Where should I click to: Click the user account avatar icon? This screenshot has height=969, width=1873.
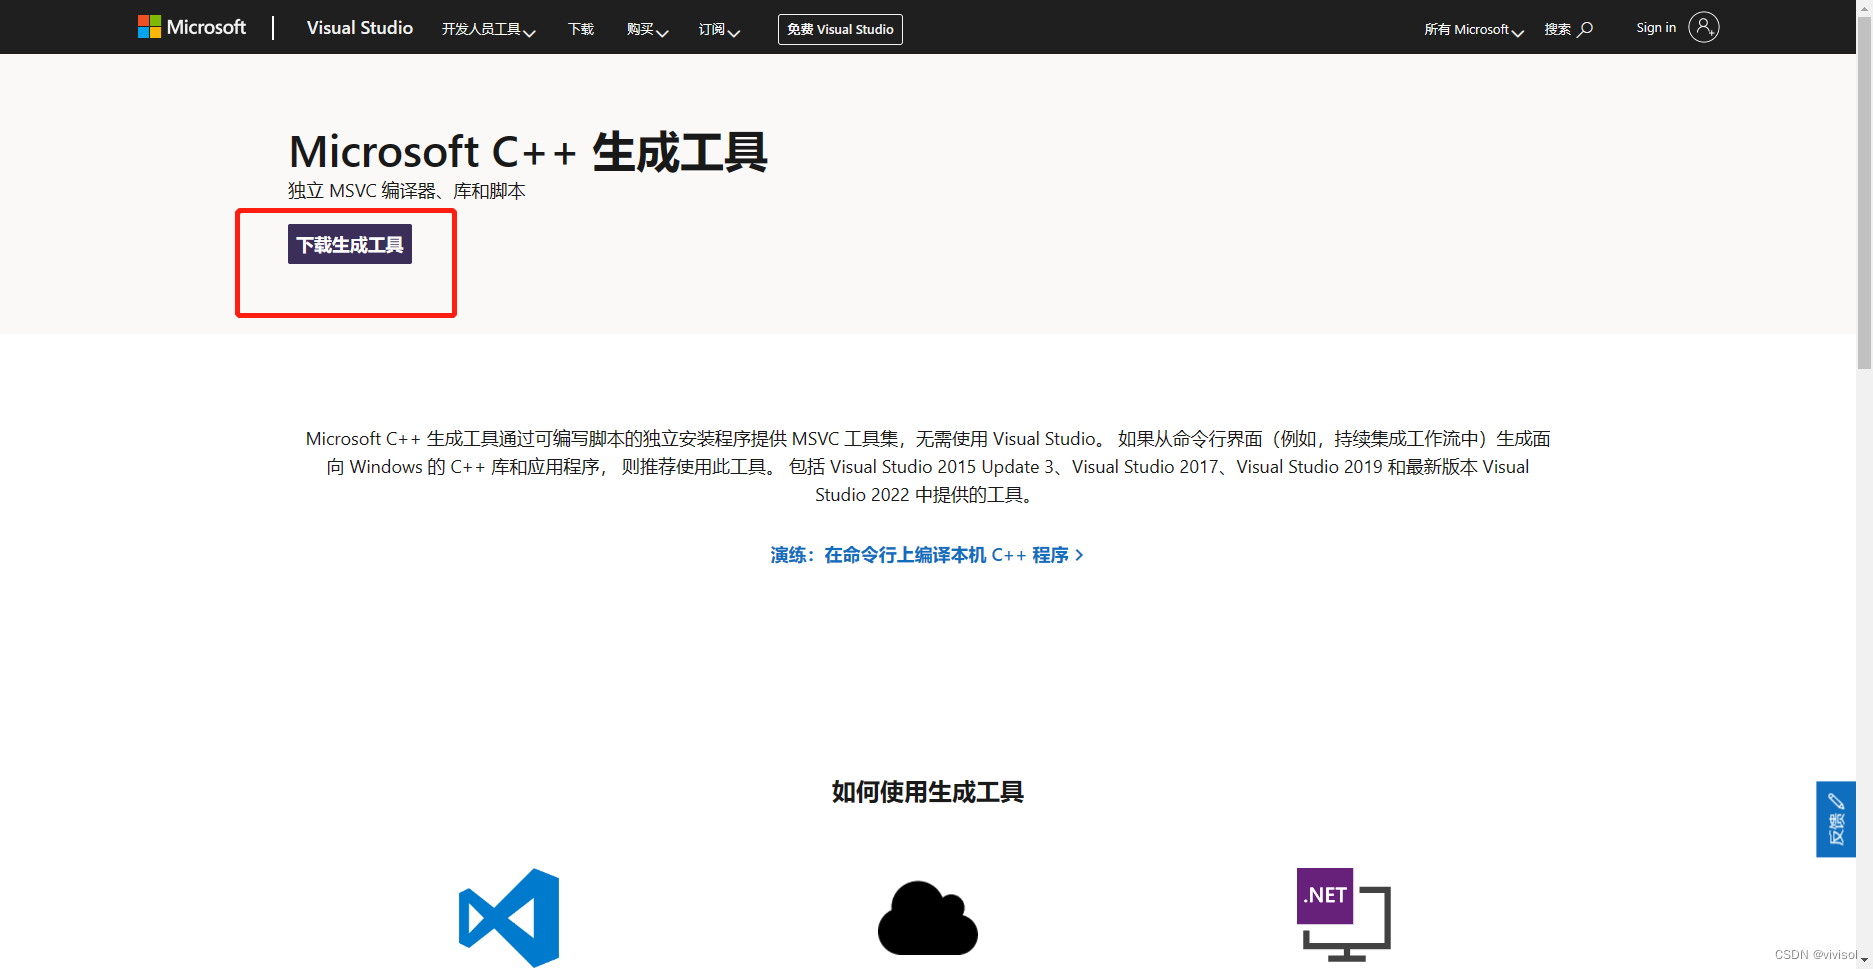pyautogui.click(x=1704, y=27)
